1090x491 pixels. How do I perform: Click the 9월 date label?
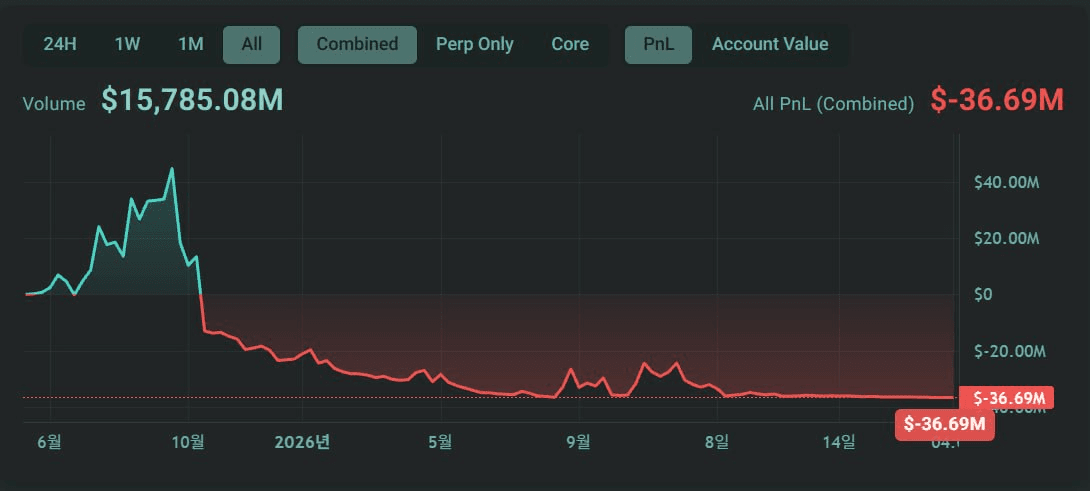pos(579,442)
